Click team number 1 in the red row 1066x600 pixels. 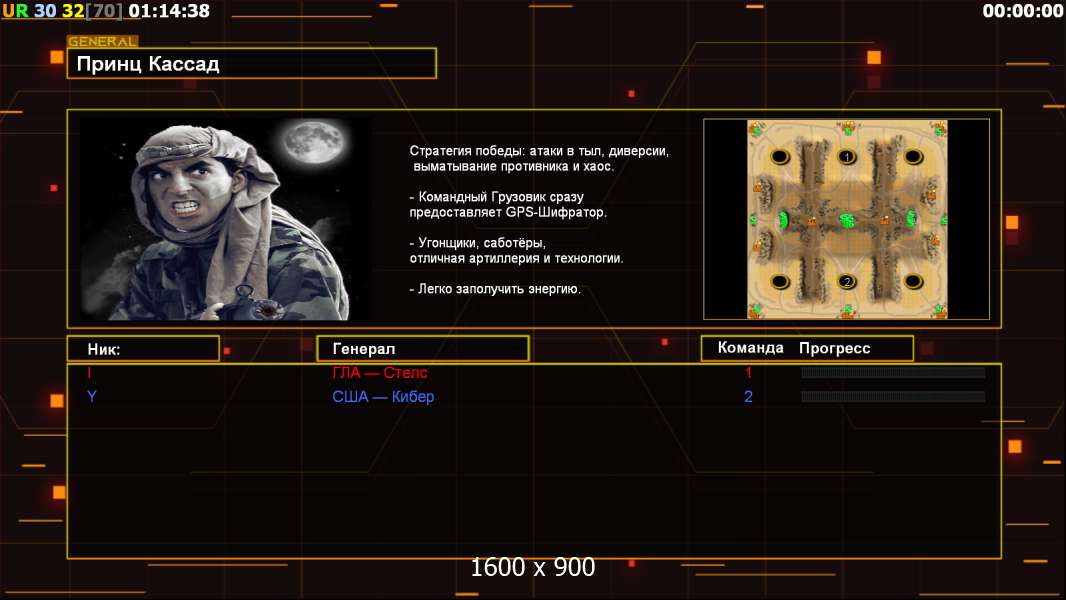749,372
